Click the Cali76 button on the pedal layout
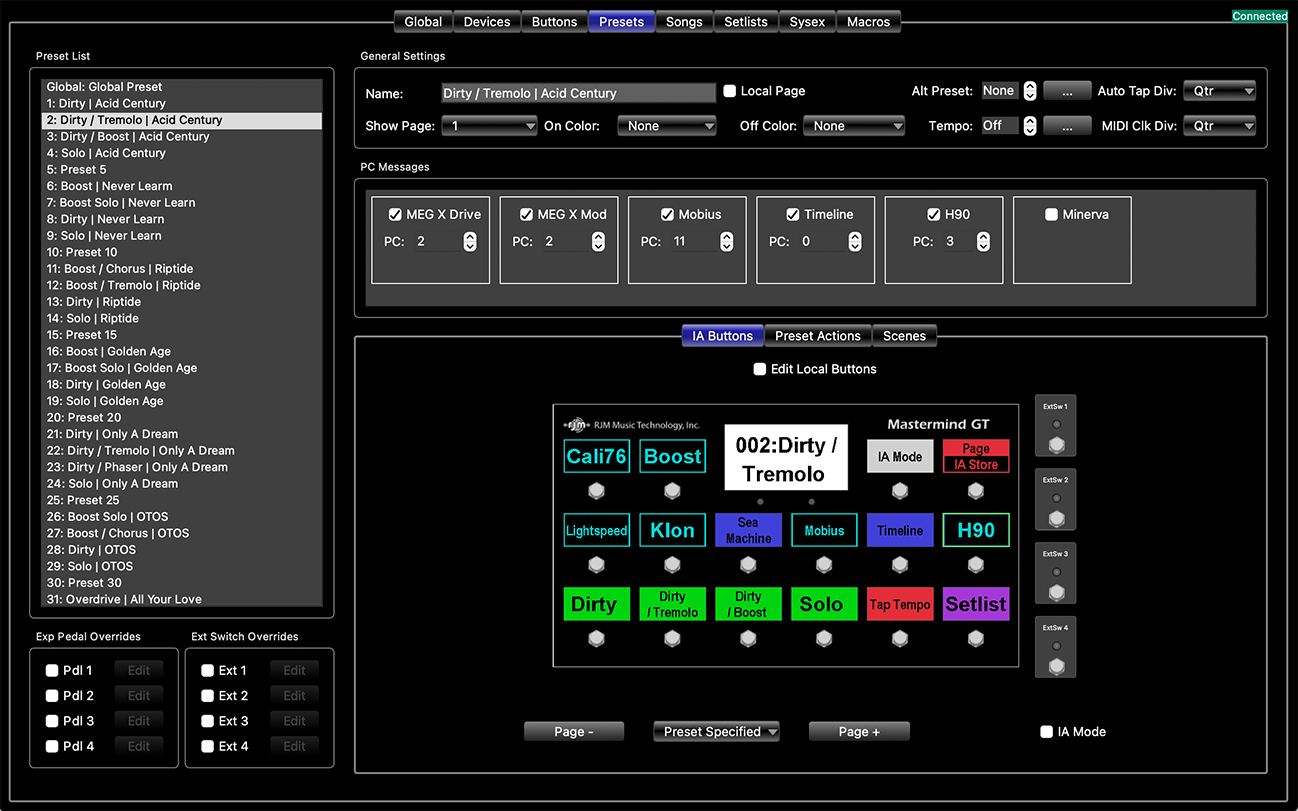 596,456
